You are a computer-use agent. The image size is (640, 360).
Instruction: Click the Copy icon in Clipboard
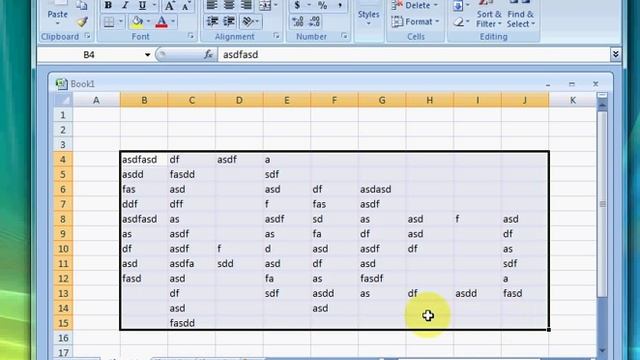82,5
